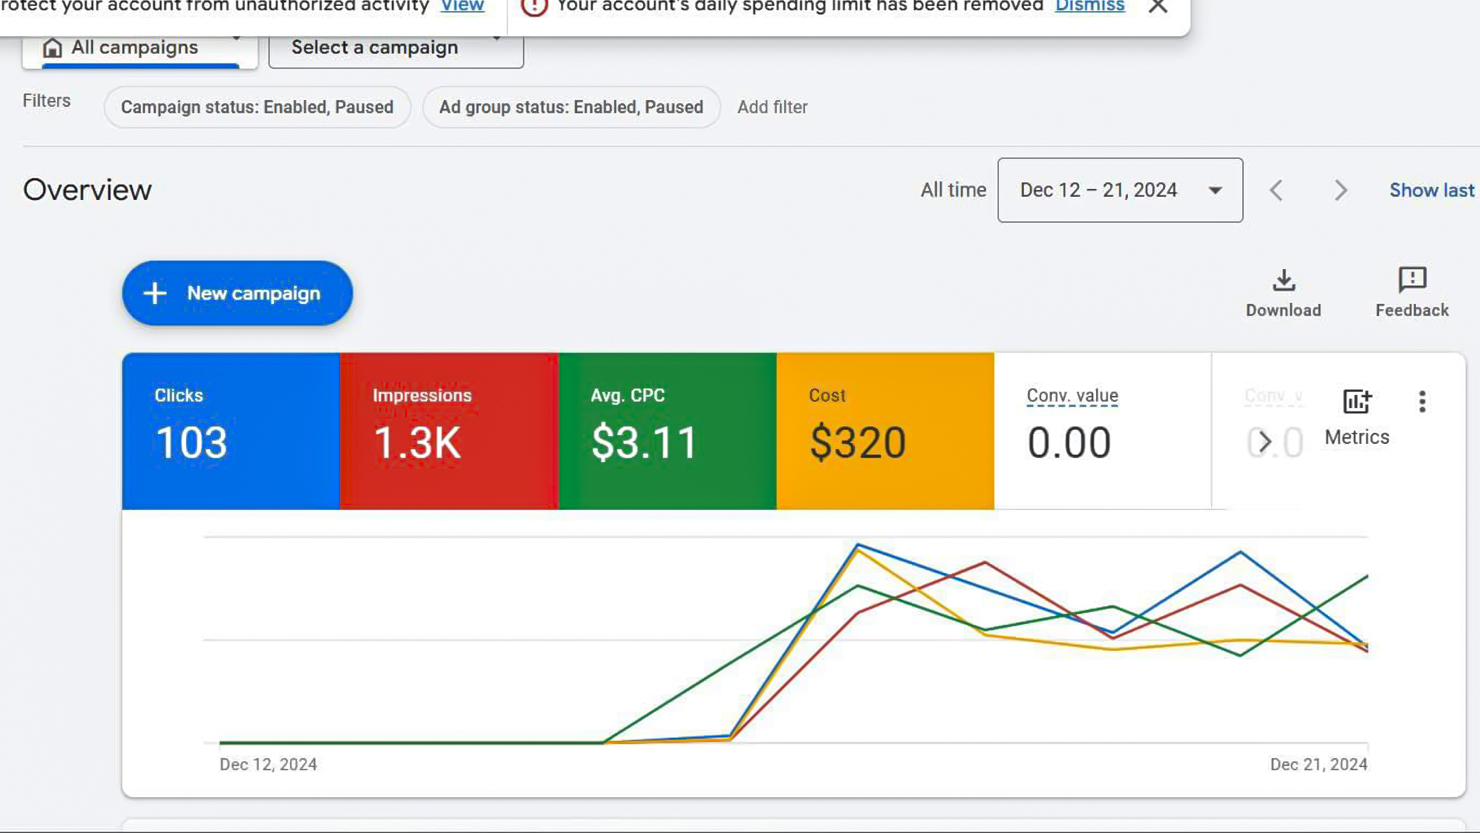
Task: Open the Metrics chart icon
Action: click(1356, 402)
